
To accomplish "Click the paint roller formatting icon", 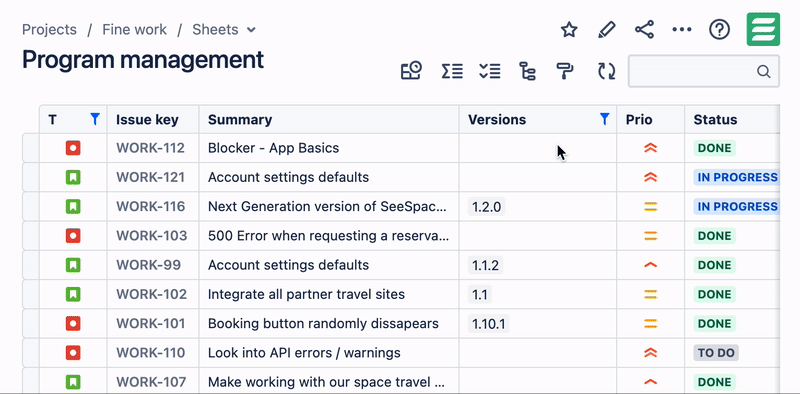I will pyautogui.click(x=565, y=71).
